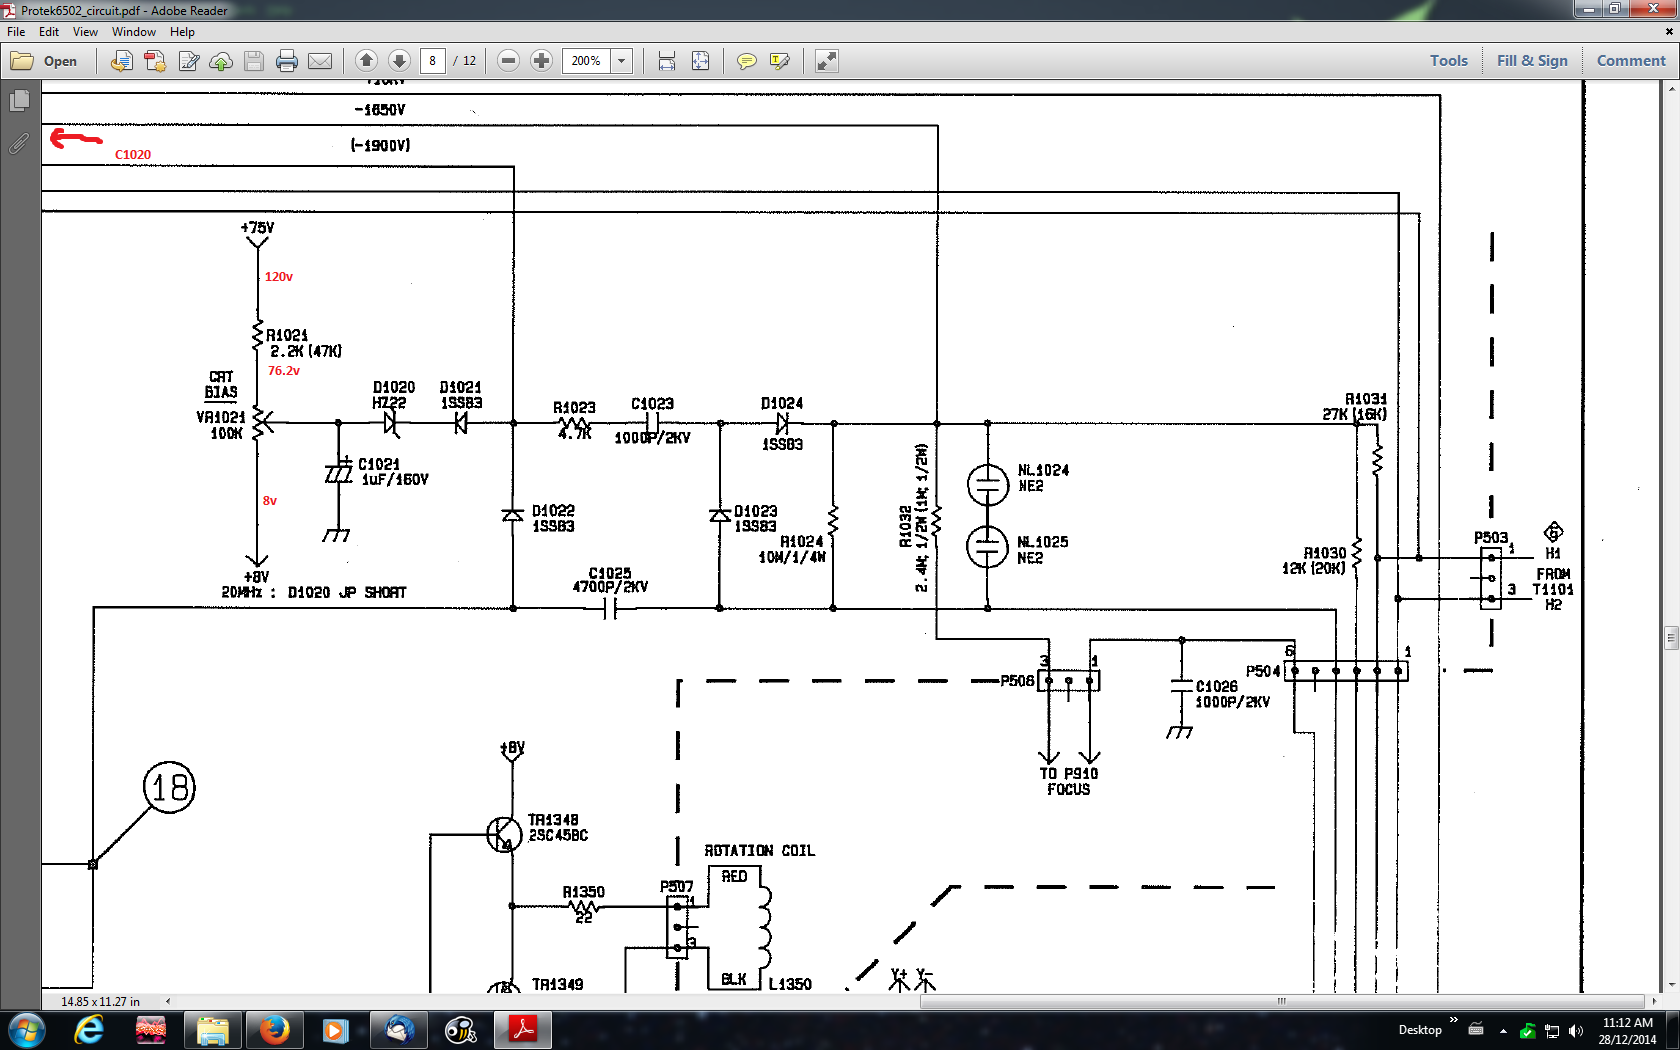This screenshot has height=1050, width=1680.
Task: Click the horizontal scrollbar thumb
Action: 1281,1001
